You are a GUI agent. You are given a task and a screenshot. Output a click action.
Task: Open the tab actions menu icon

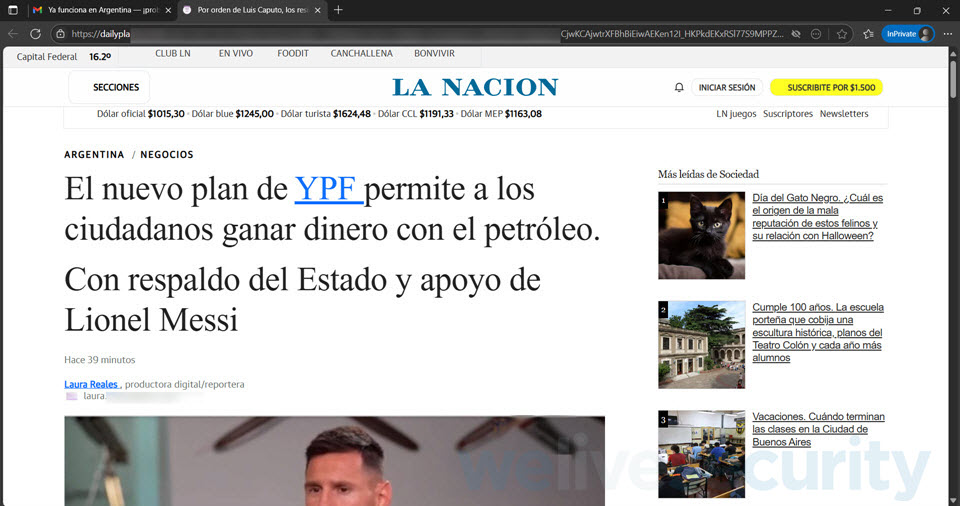tap(13, 10)
